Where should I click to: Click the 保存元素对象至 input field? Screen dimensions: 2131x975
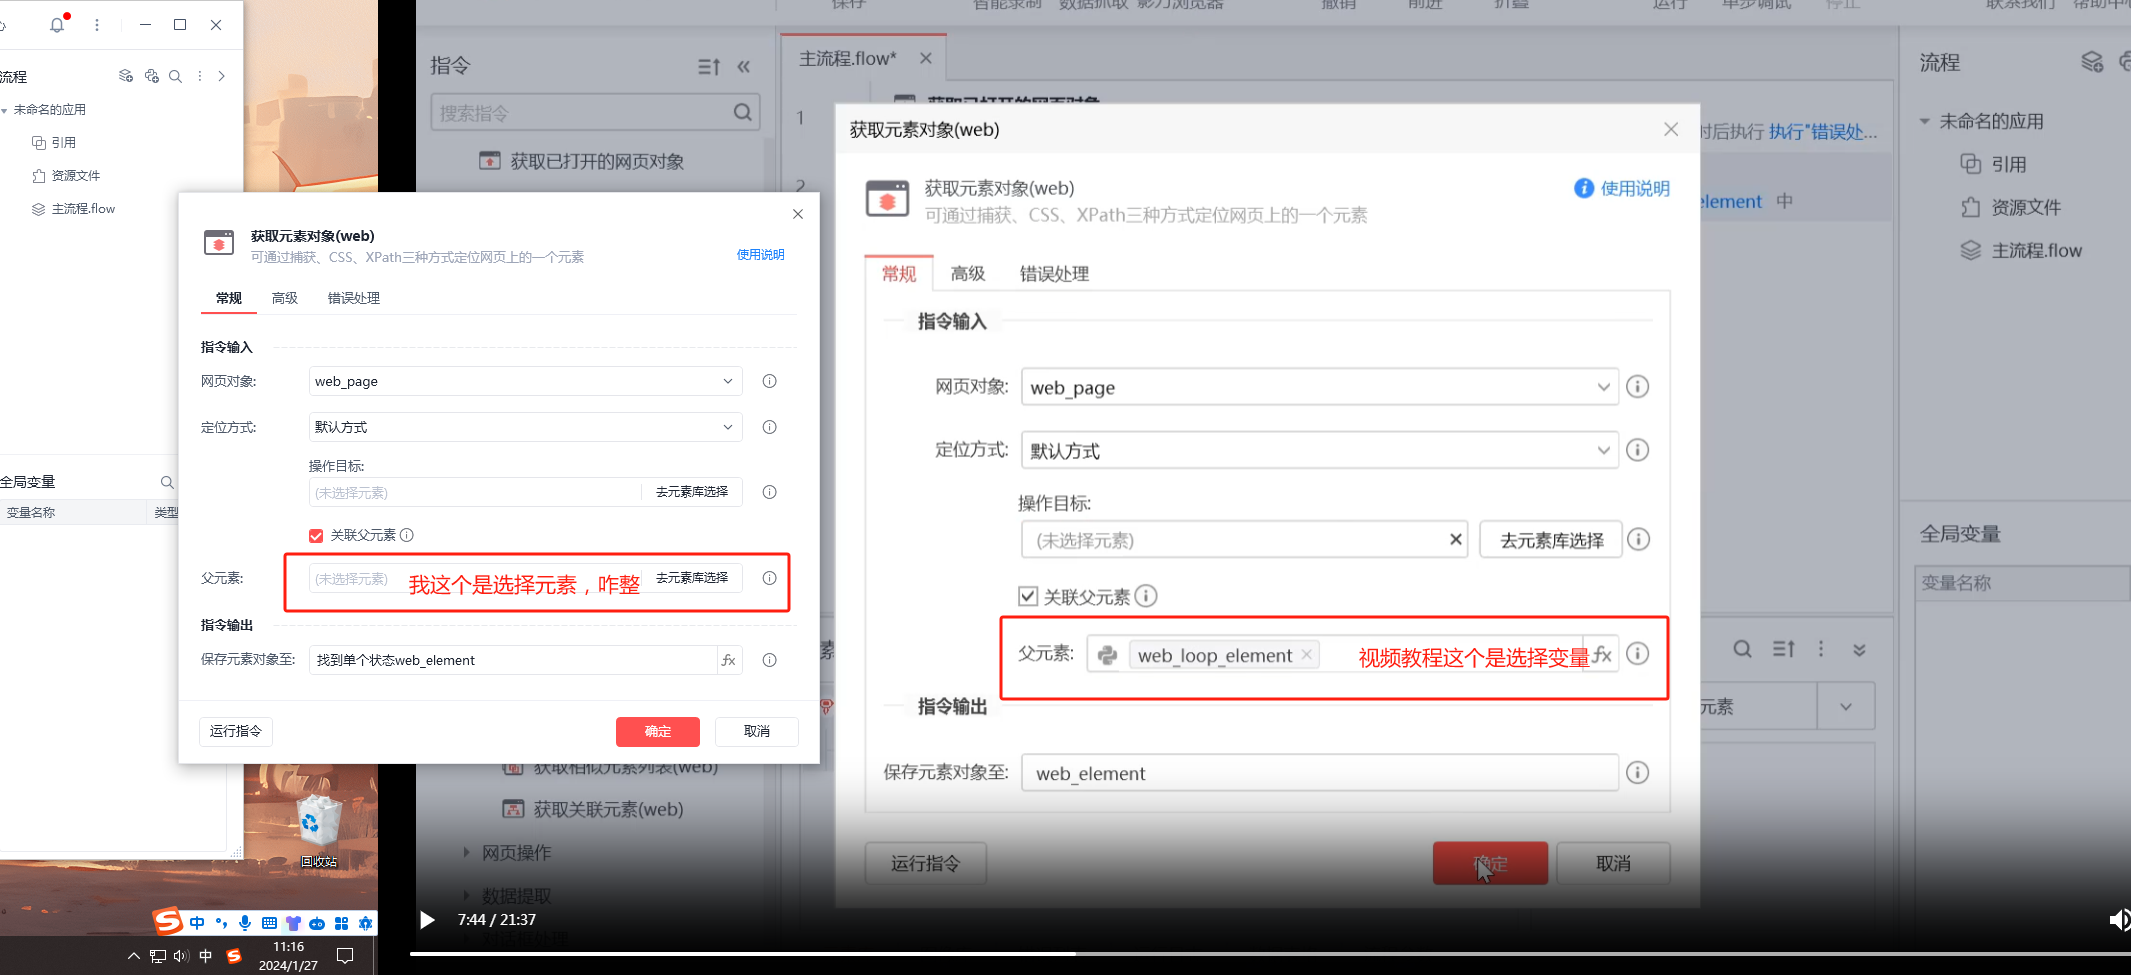click(512, 660)
